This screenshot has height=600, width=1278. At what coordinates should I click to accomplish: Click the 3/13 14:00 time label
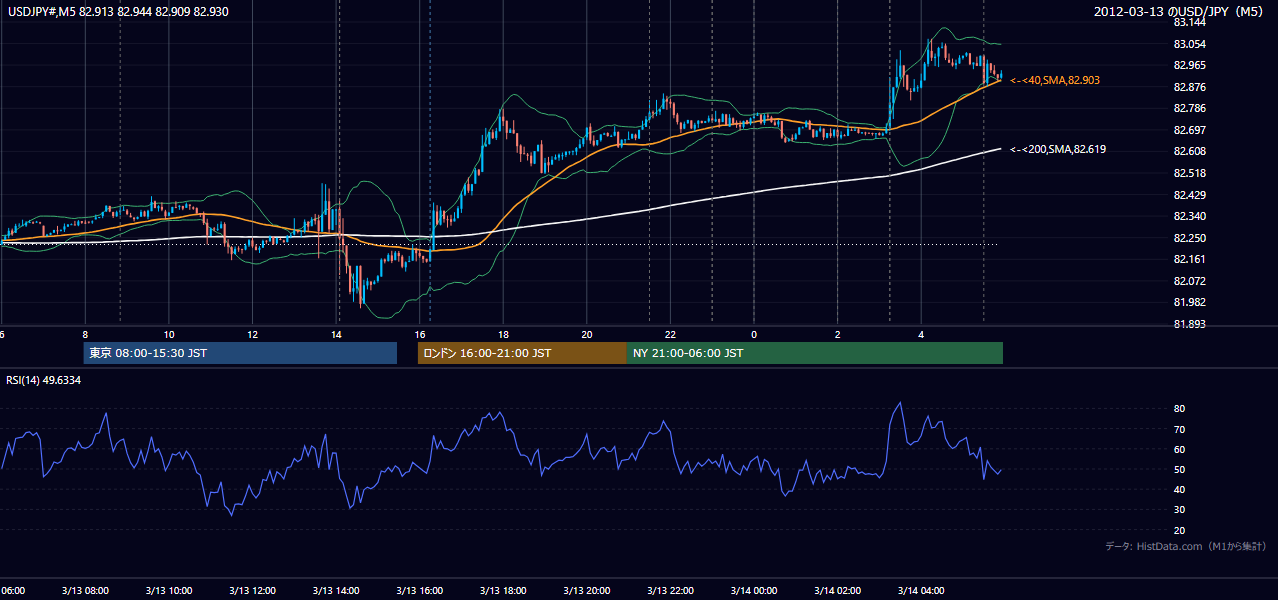coord(336,591)
